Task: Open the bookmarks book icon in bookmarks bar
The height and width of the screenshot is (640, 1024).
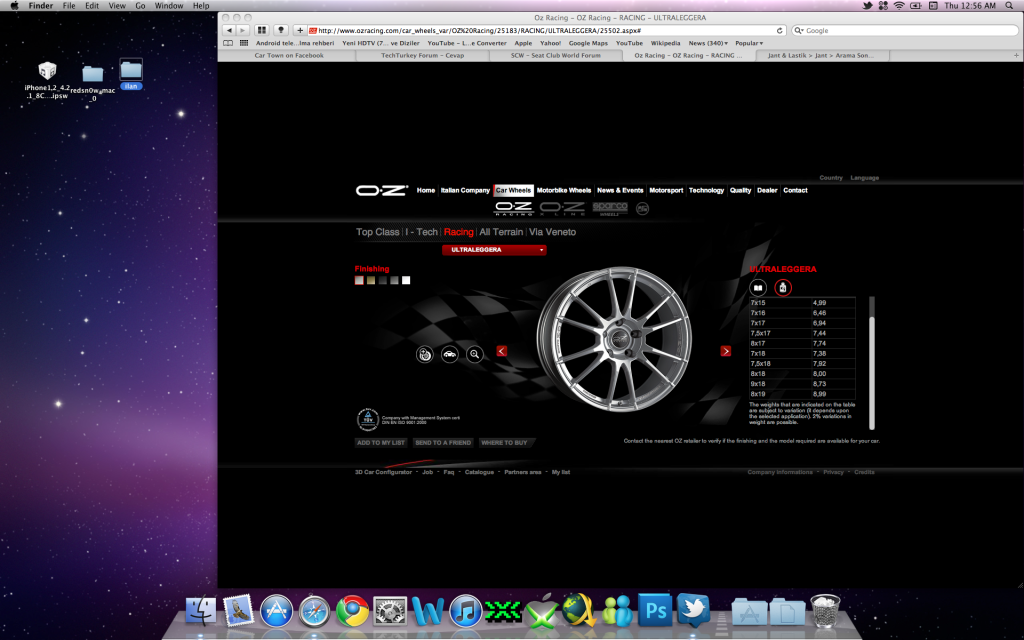Action: 228,43
